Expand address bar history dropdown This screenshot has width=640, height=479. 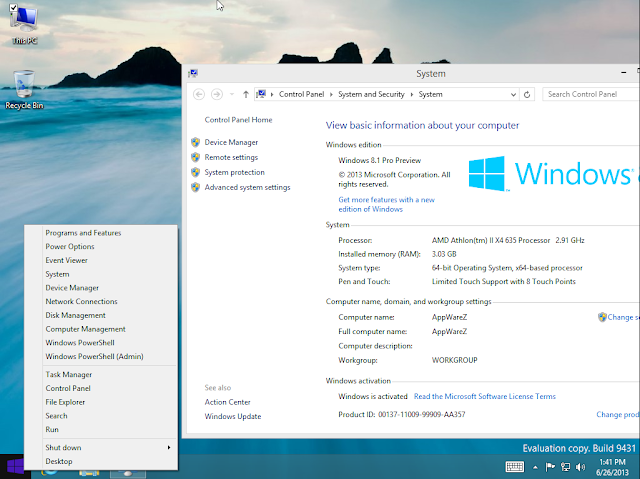513,94
